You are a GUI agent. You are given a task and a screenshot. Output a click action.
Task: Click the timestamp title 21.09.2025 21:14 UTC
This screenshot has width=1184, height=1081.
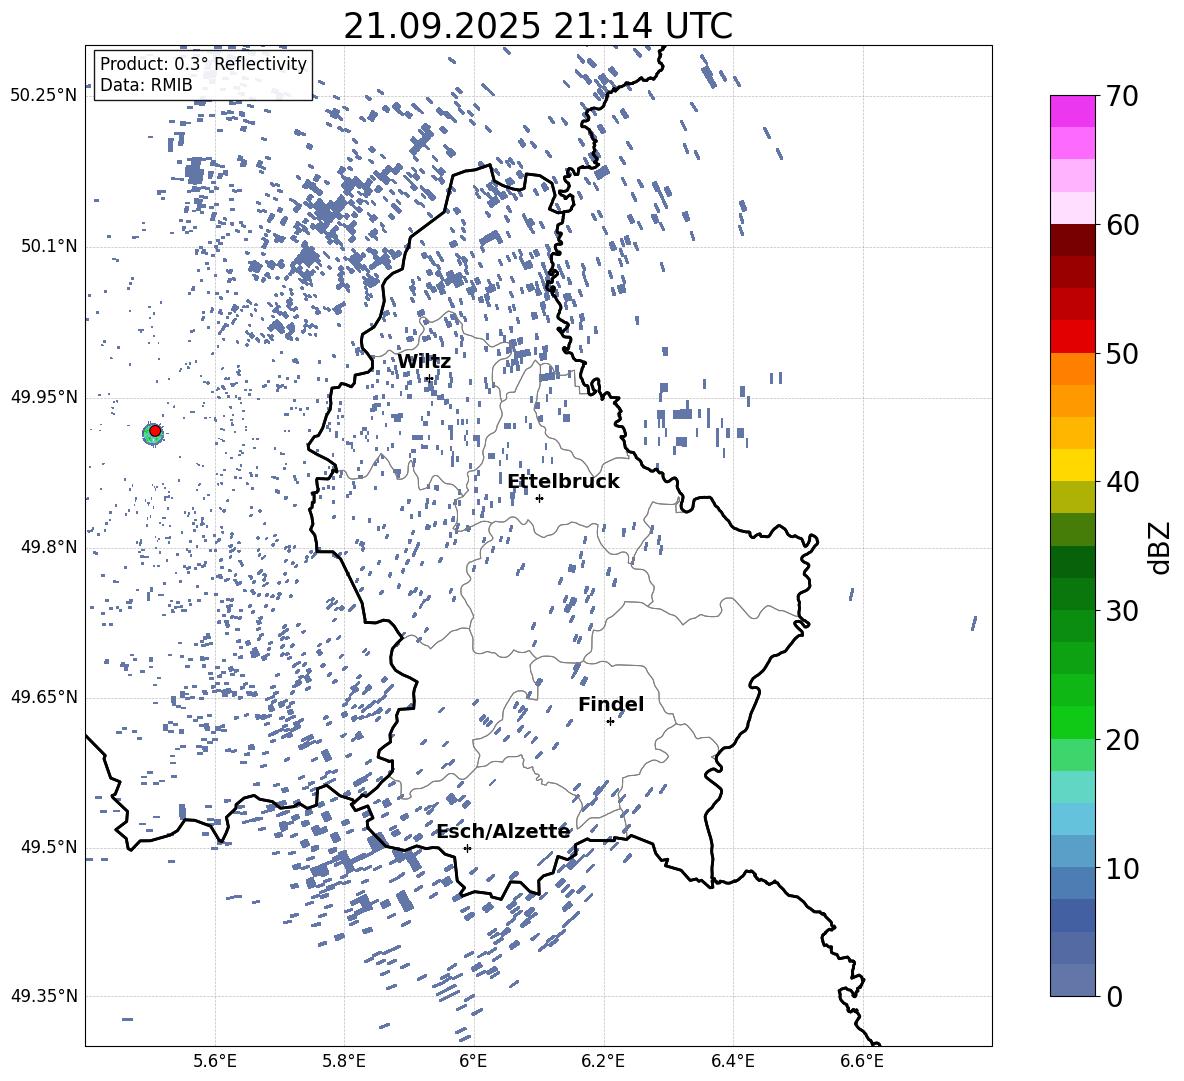point(538,26)
